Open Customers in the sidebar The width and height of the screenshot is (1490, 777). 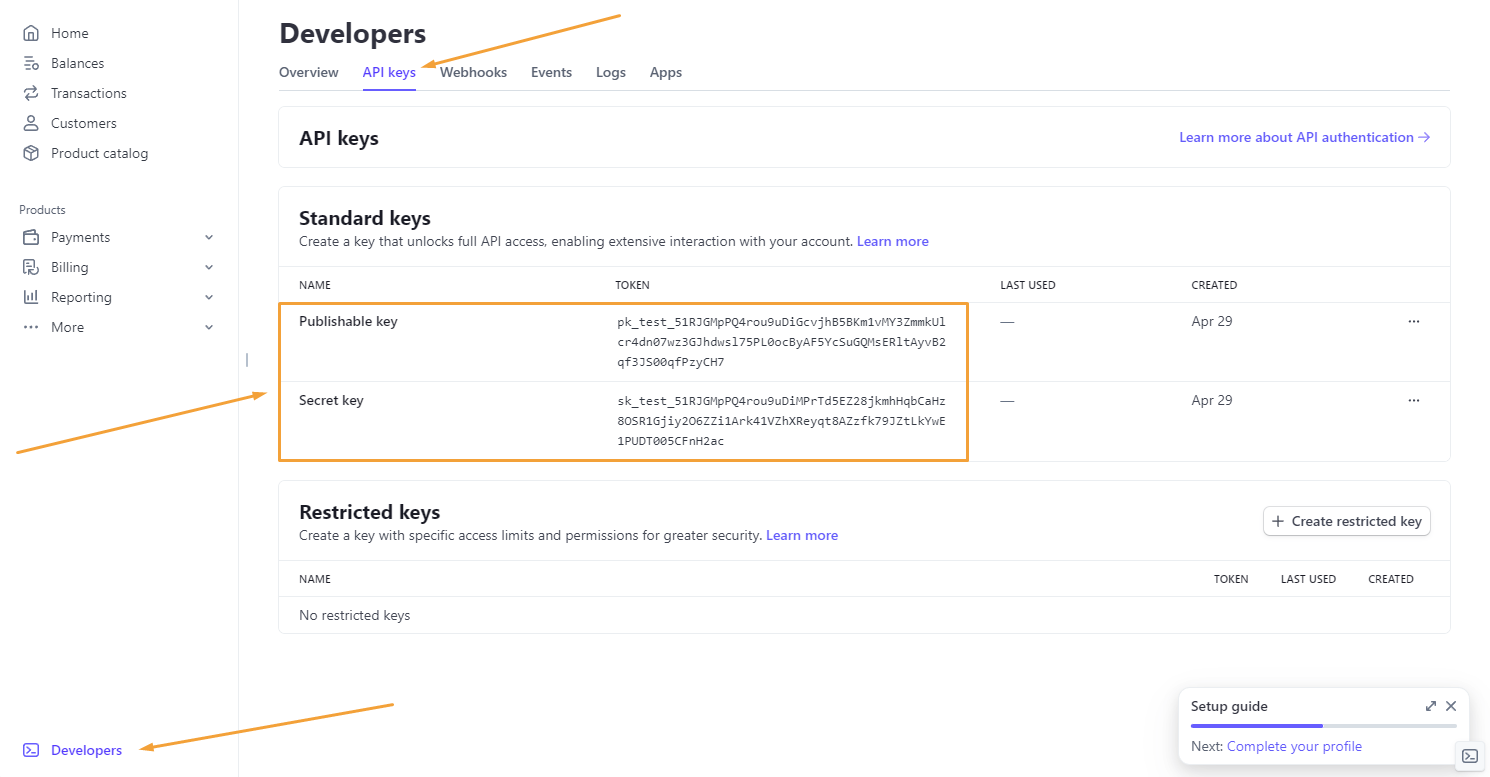84,123
